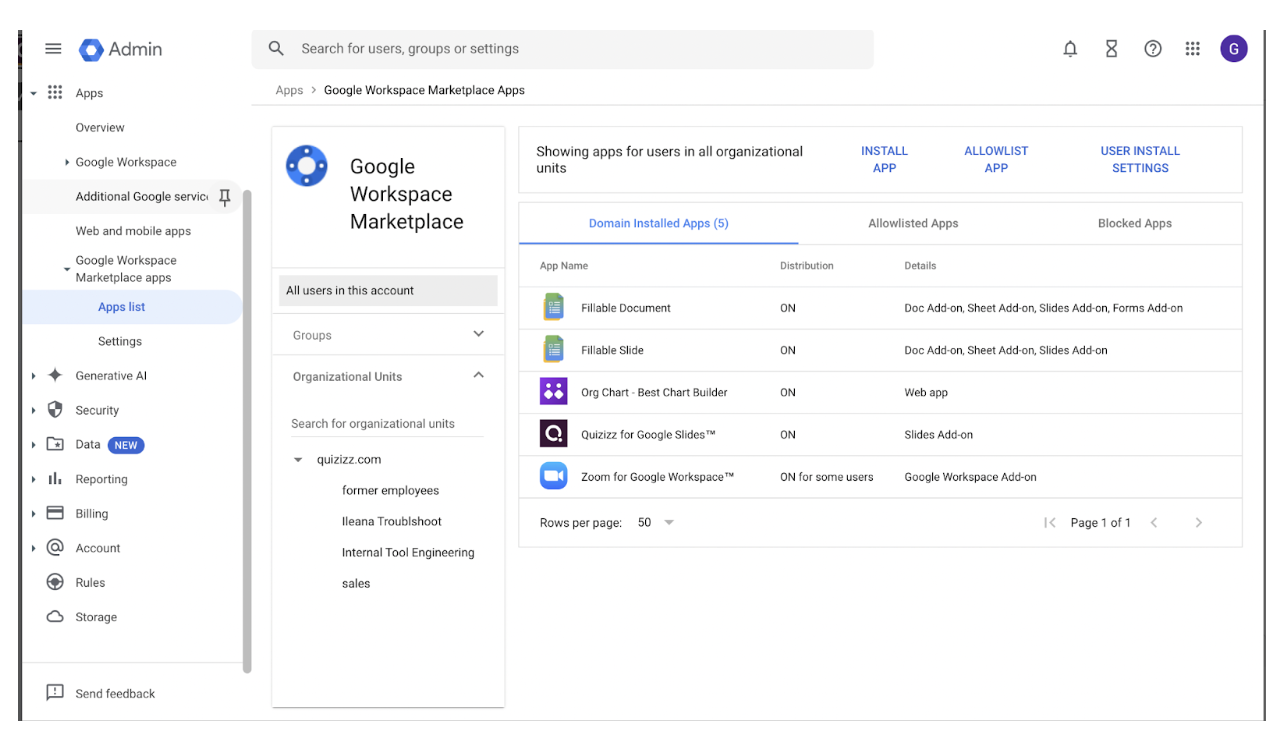Click the Reporting bar chart icon
Viewport: 1284px width, 738px height.
tap(56, 479)
